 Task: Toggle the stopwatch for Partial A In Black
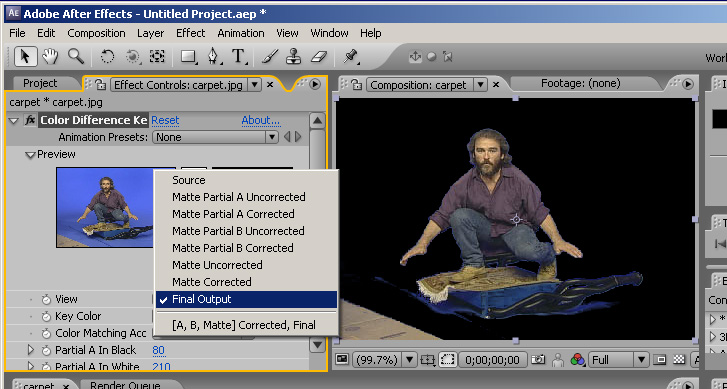click(46, 350)
